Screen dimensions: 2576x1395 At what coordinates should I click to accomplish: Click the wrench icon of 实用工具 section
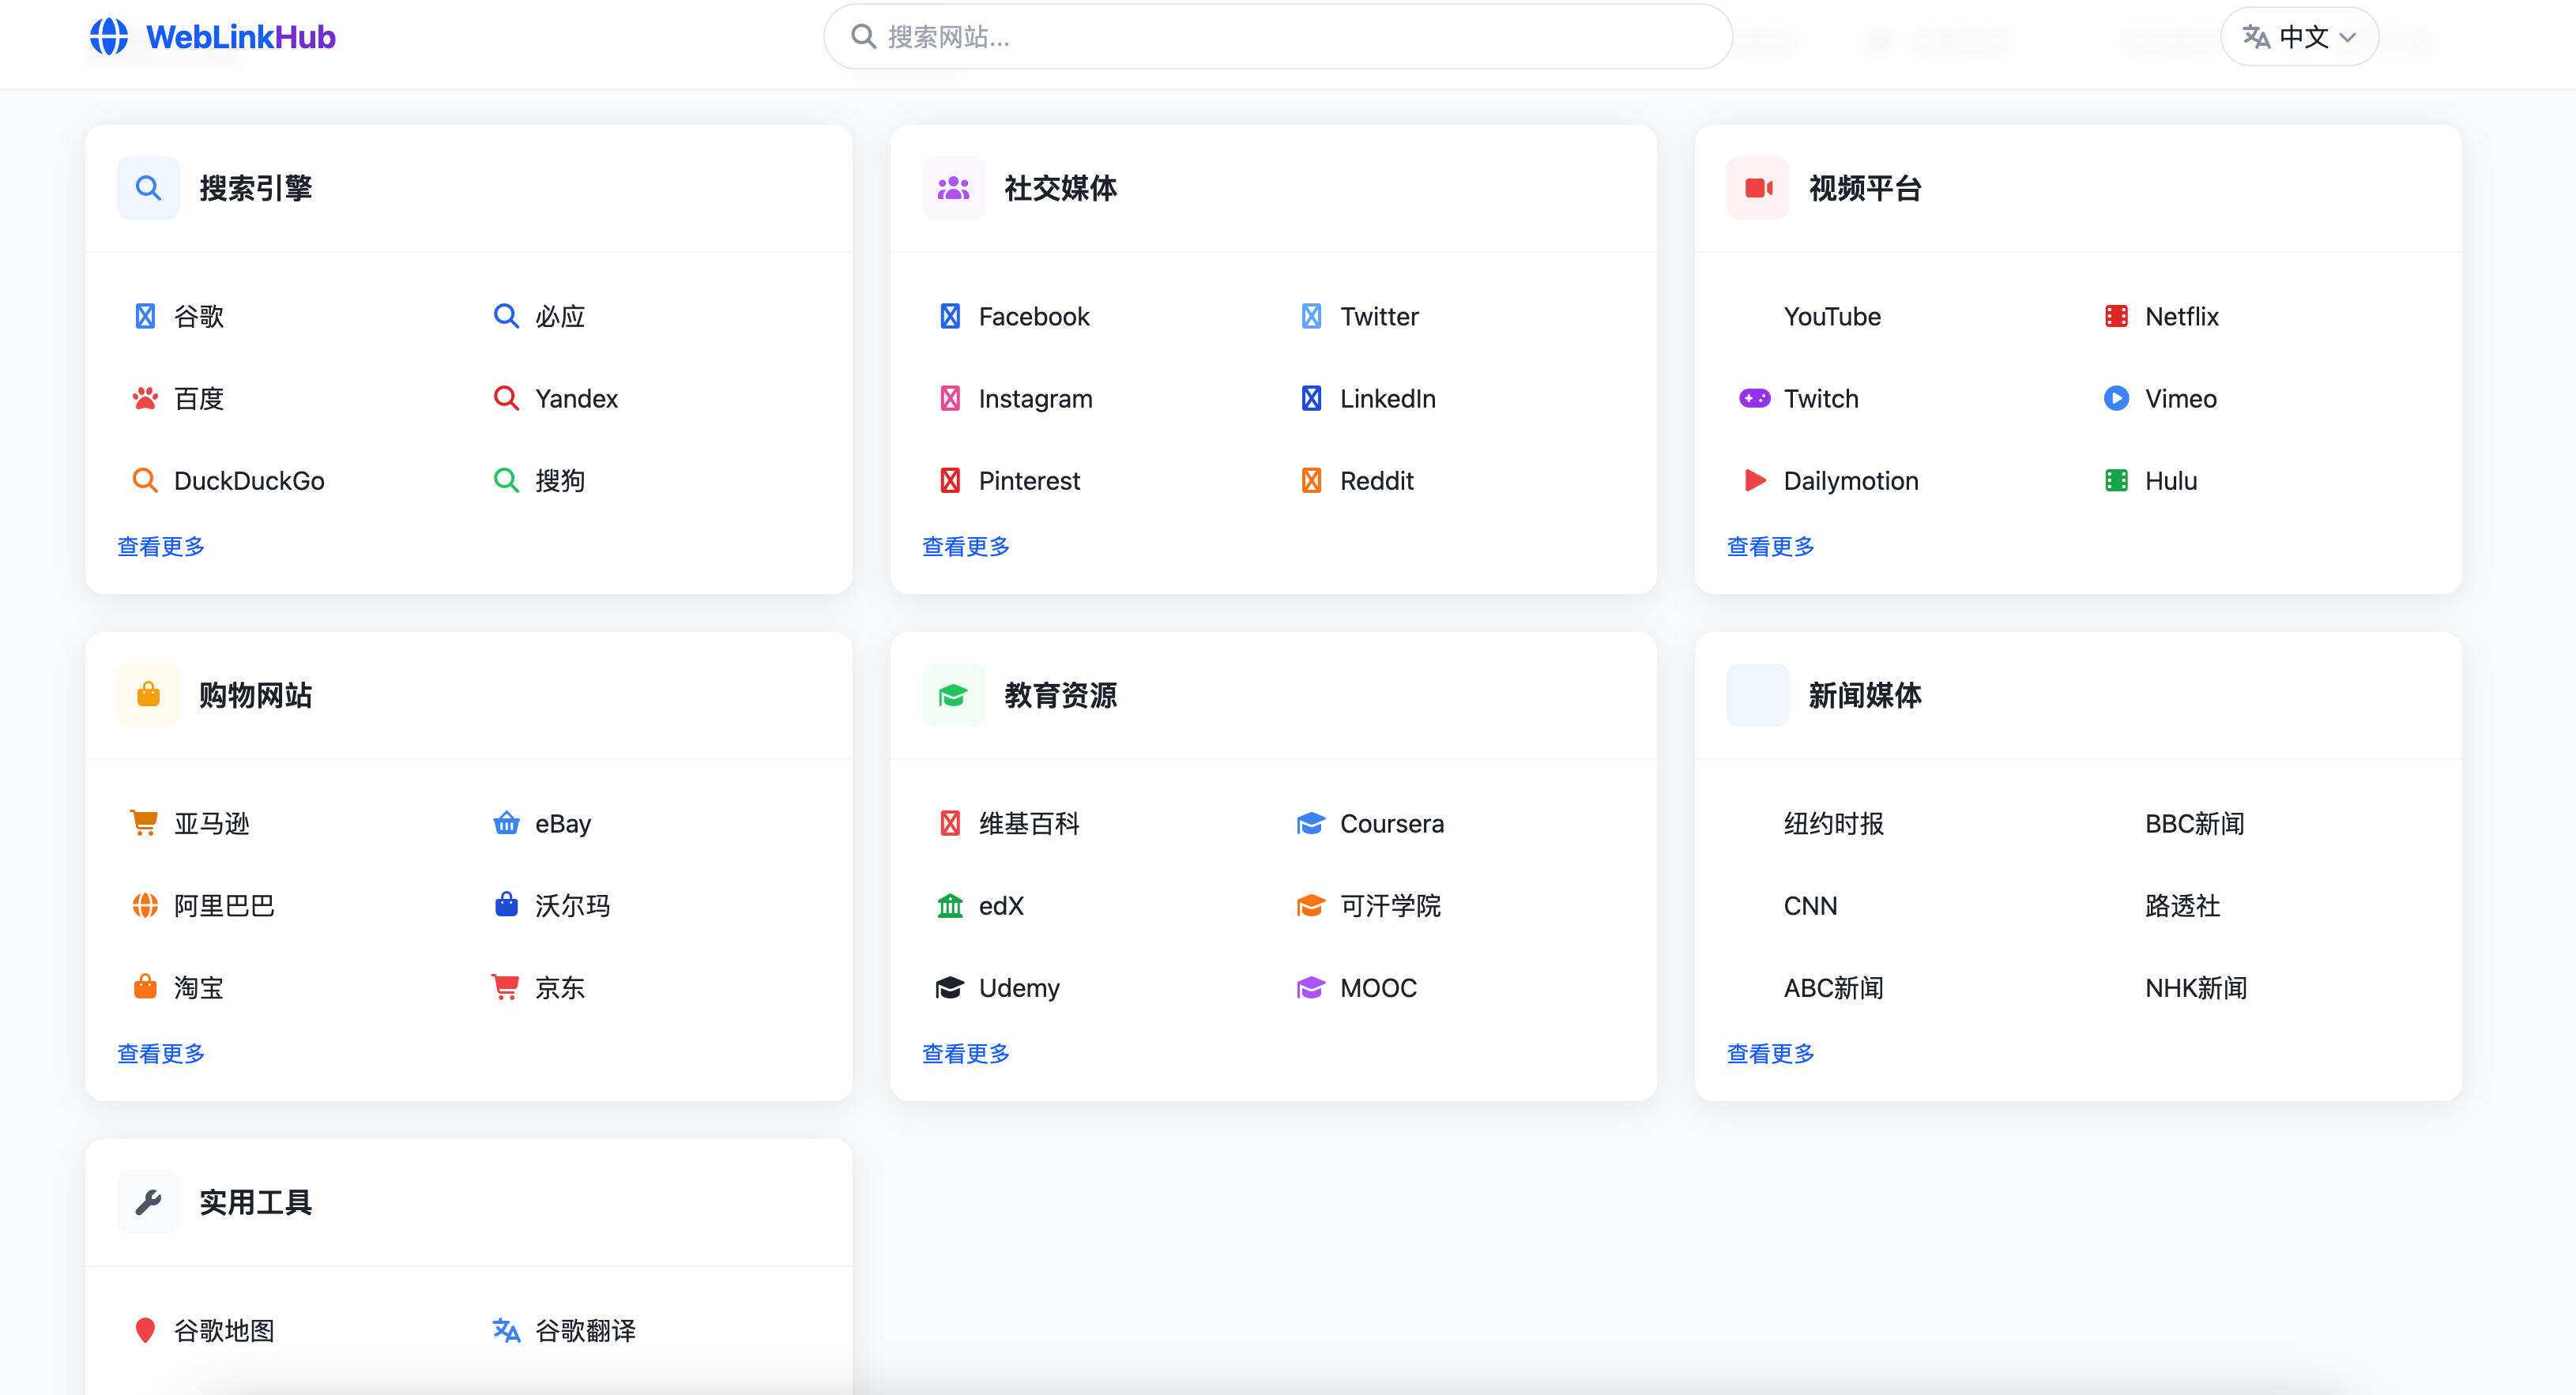coord(147,1202)
